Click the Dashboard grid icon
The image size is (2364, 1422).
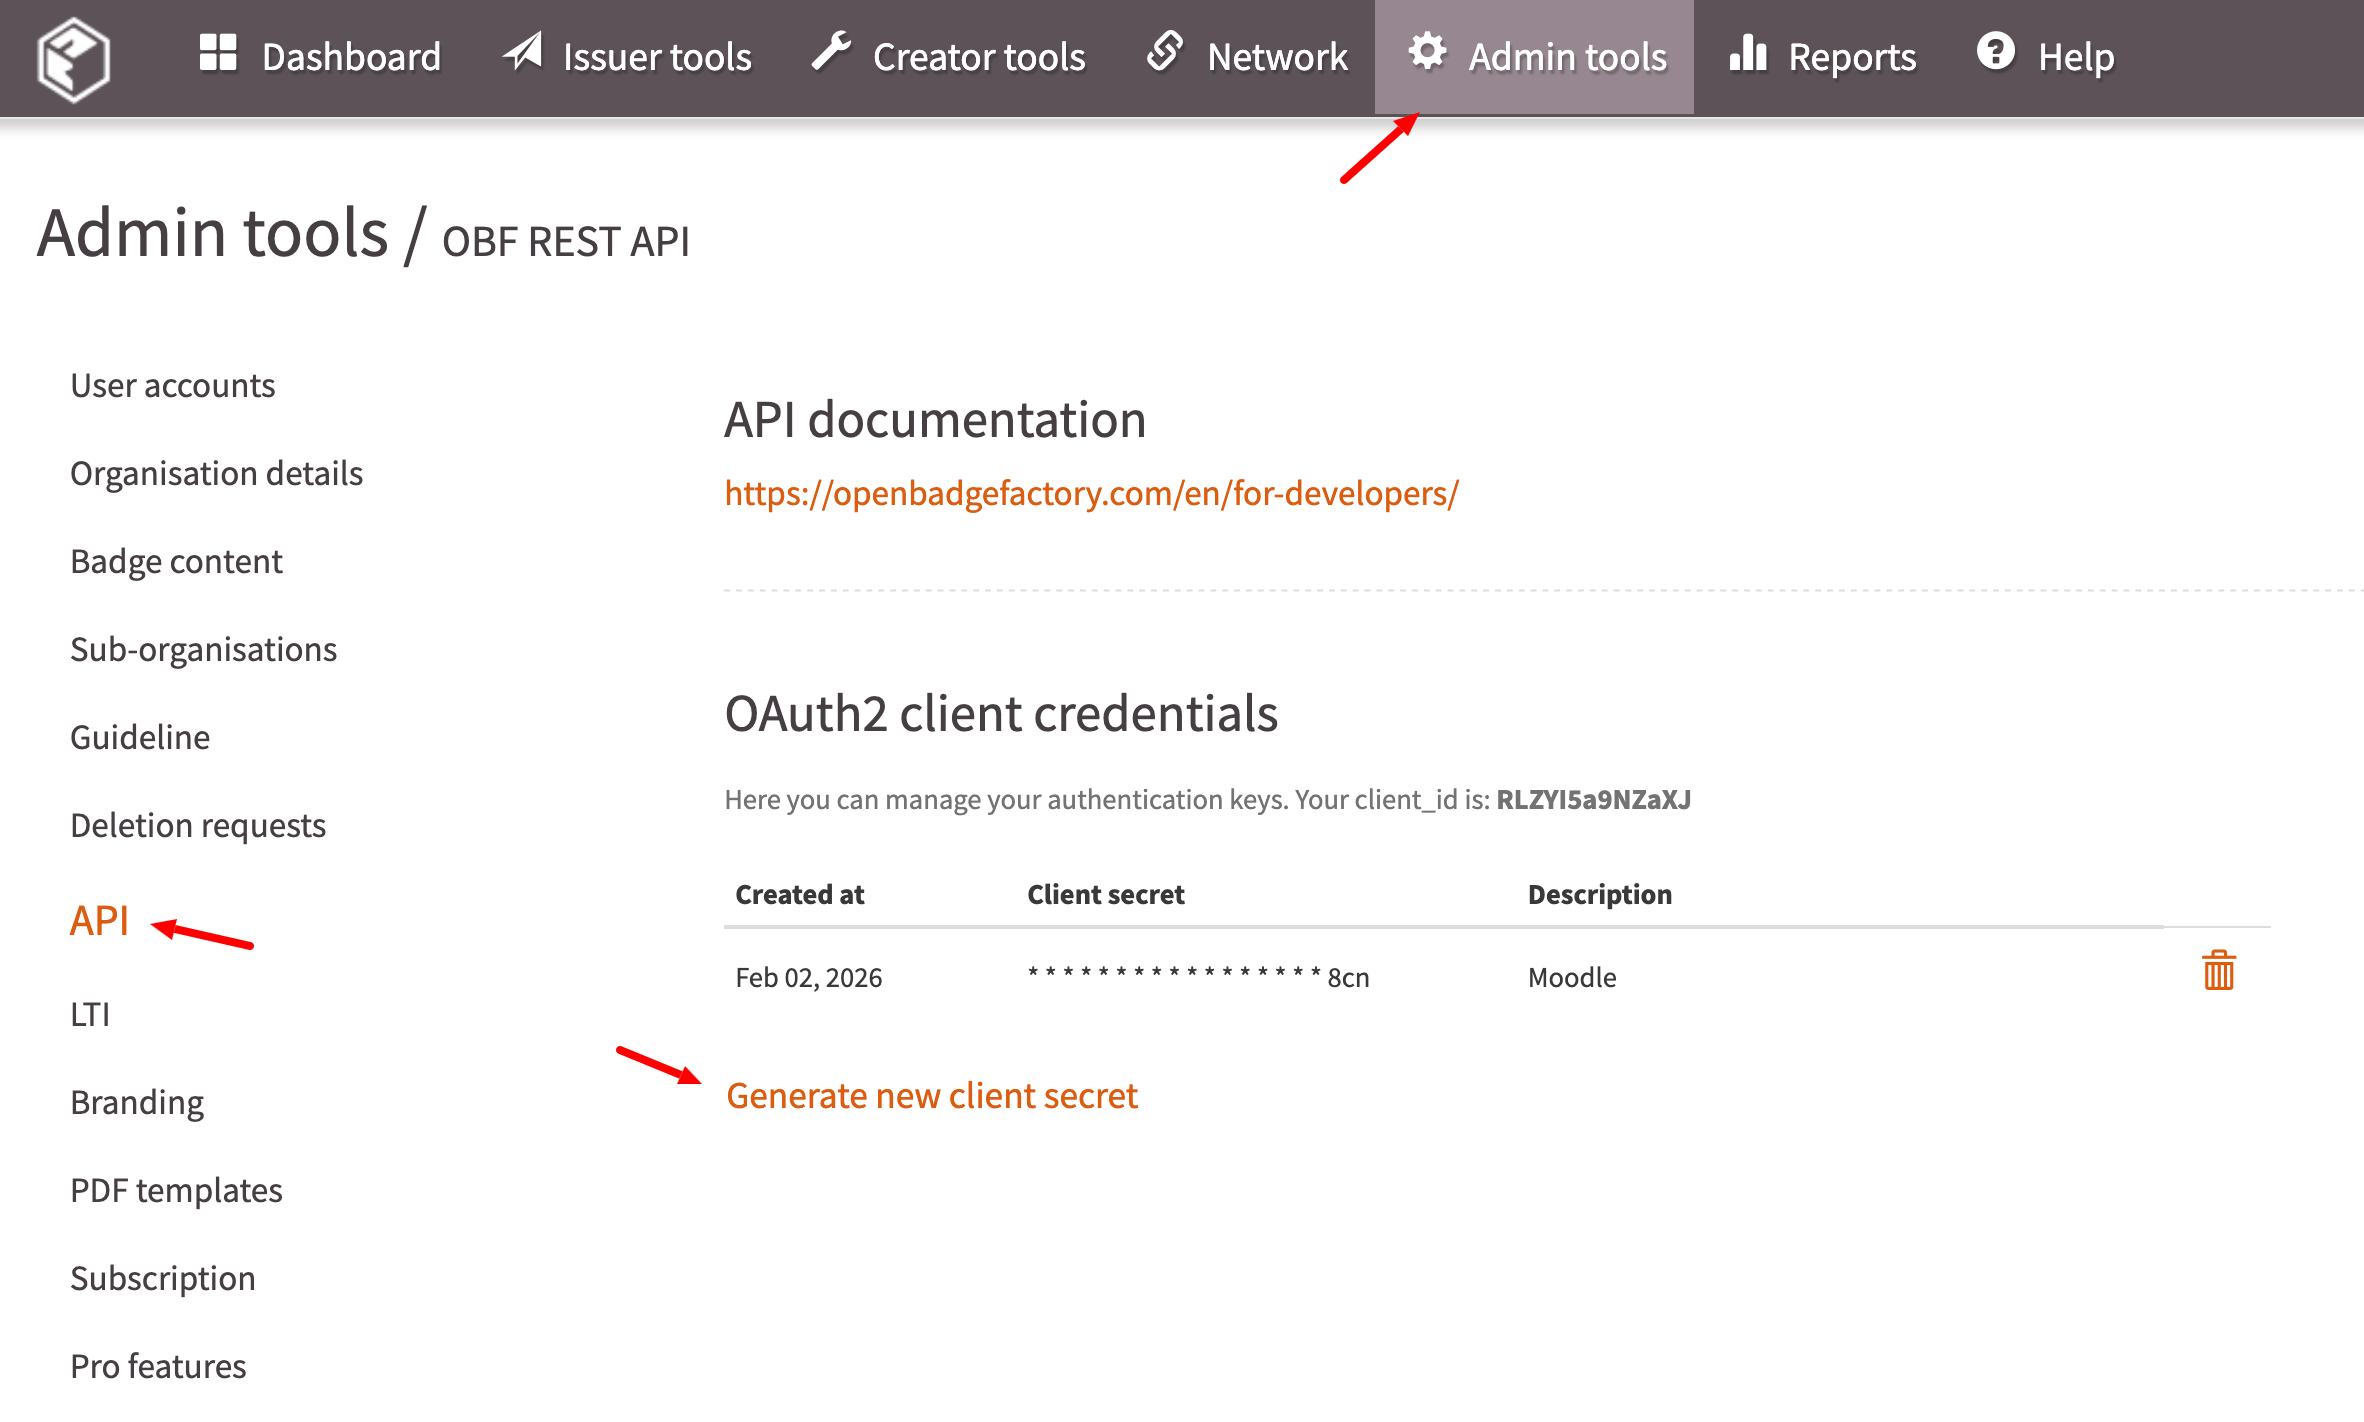pos(217,54)
